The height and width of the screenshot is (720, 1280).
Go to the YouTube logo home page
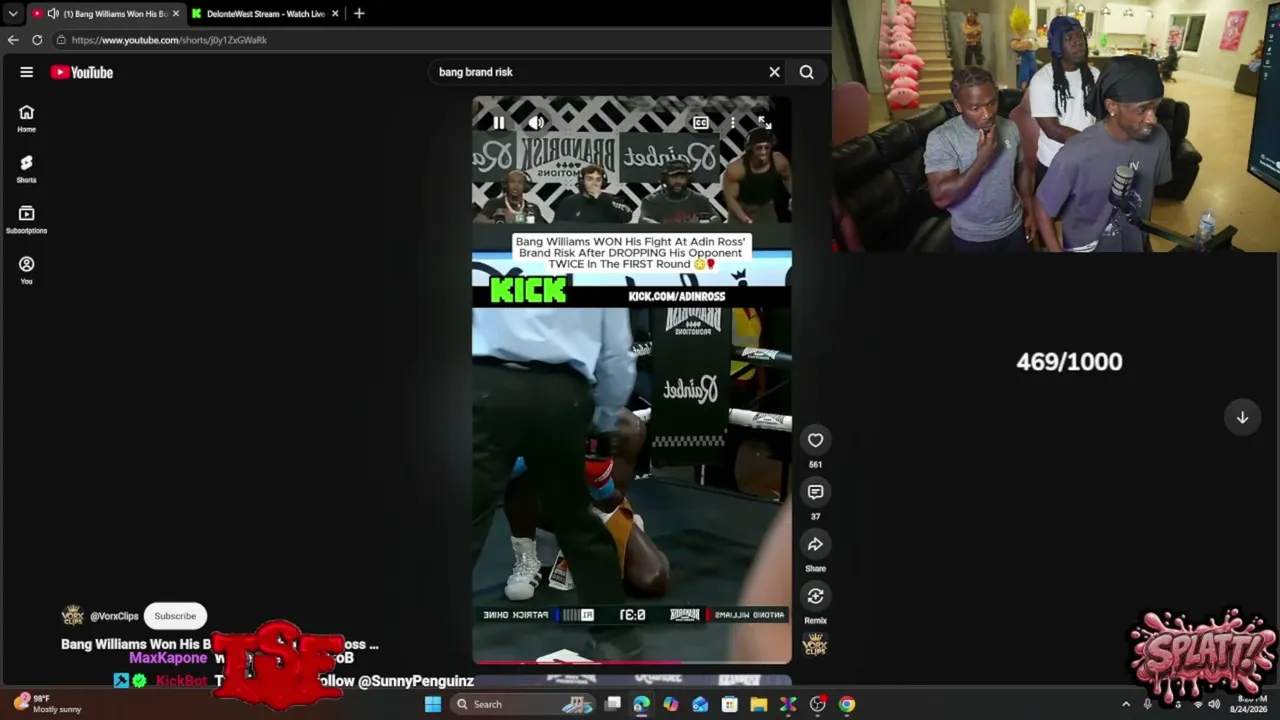82,72
